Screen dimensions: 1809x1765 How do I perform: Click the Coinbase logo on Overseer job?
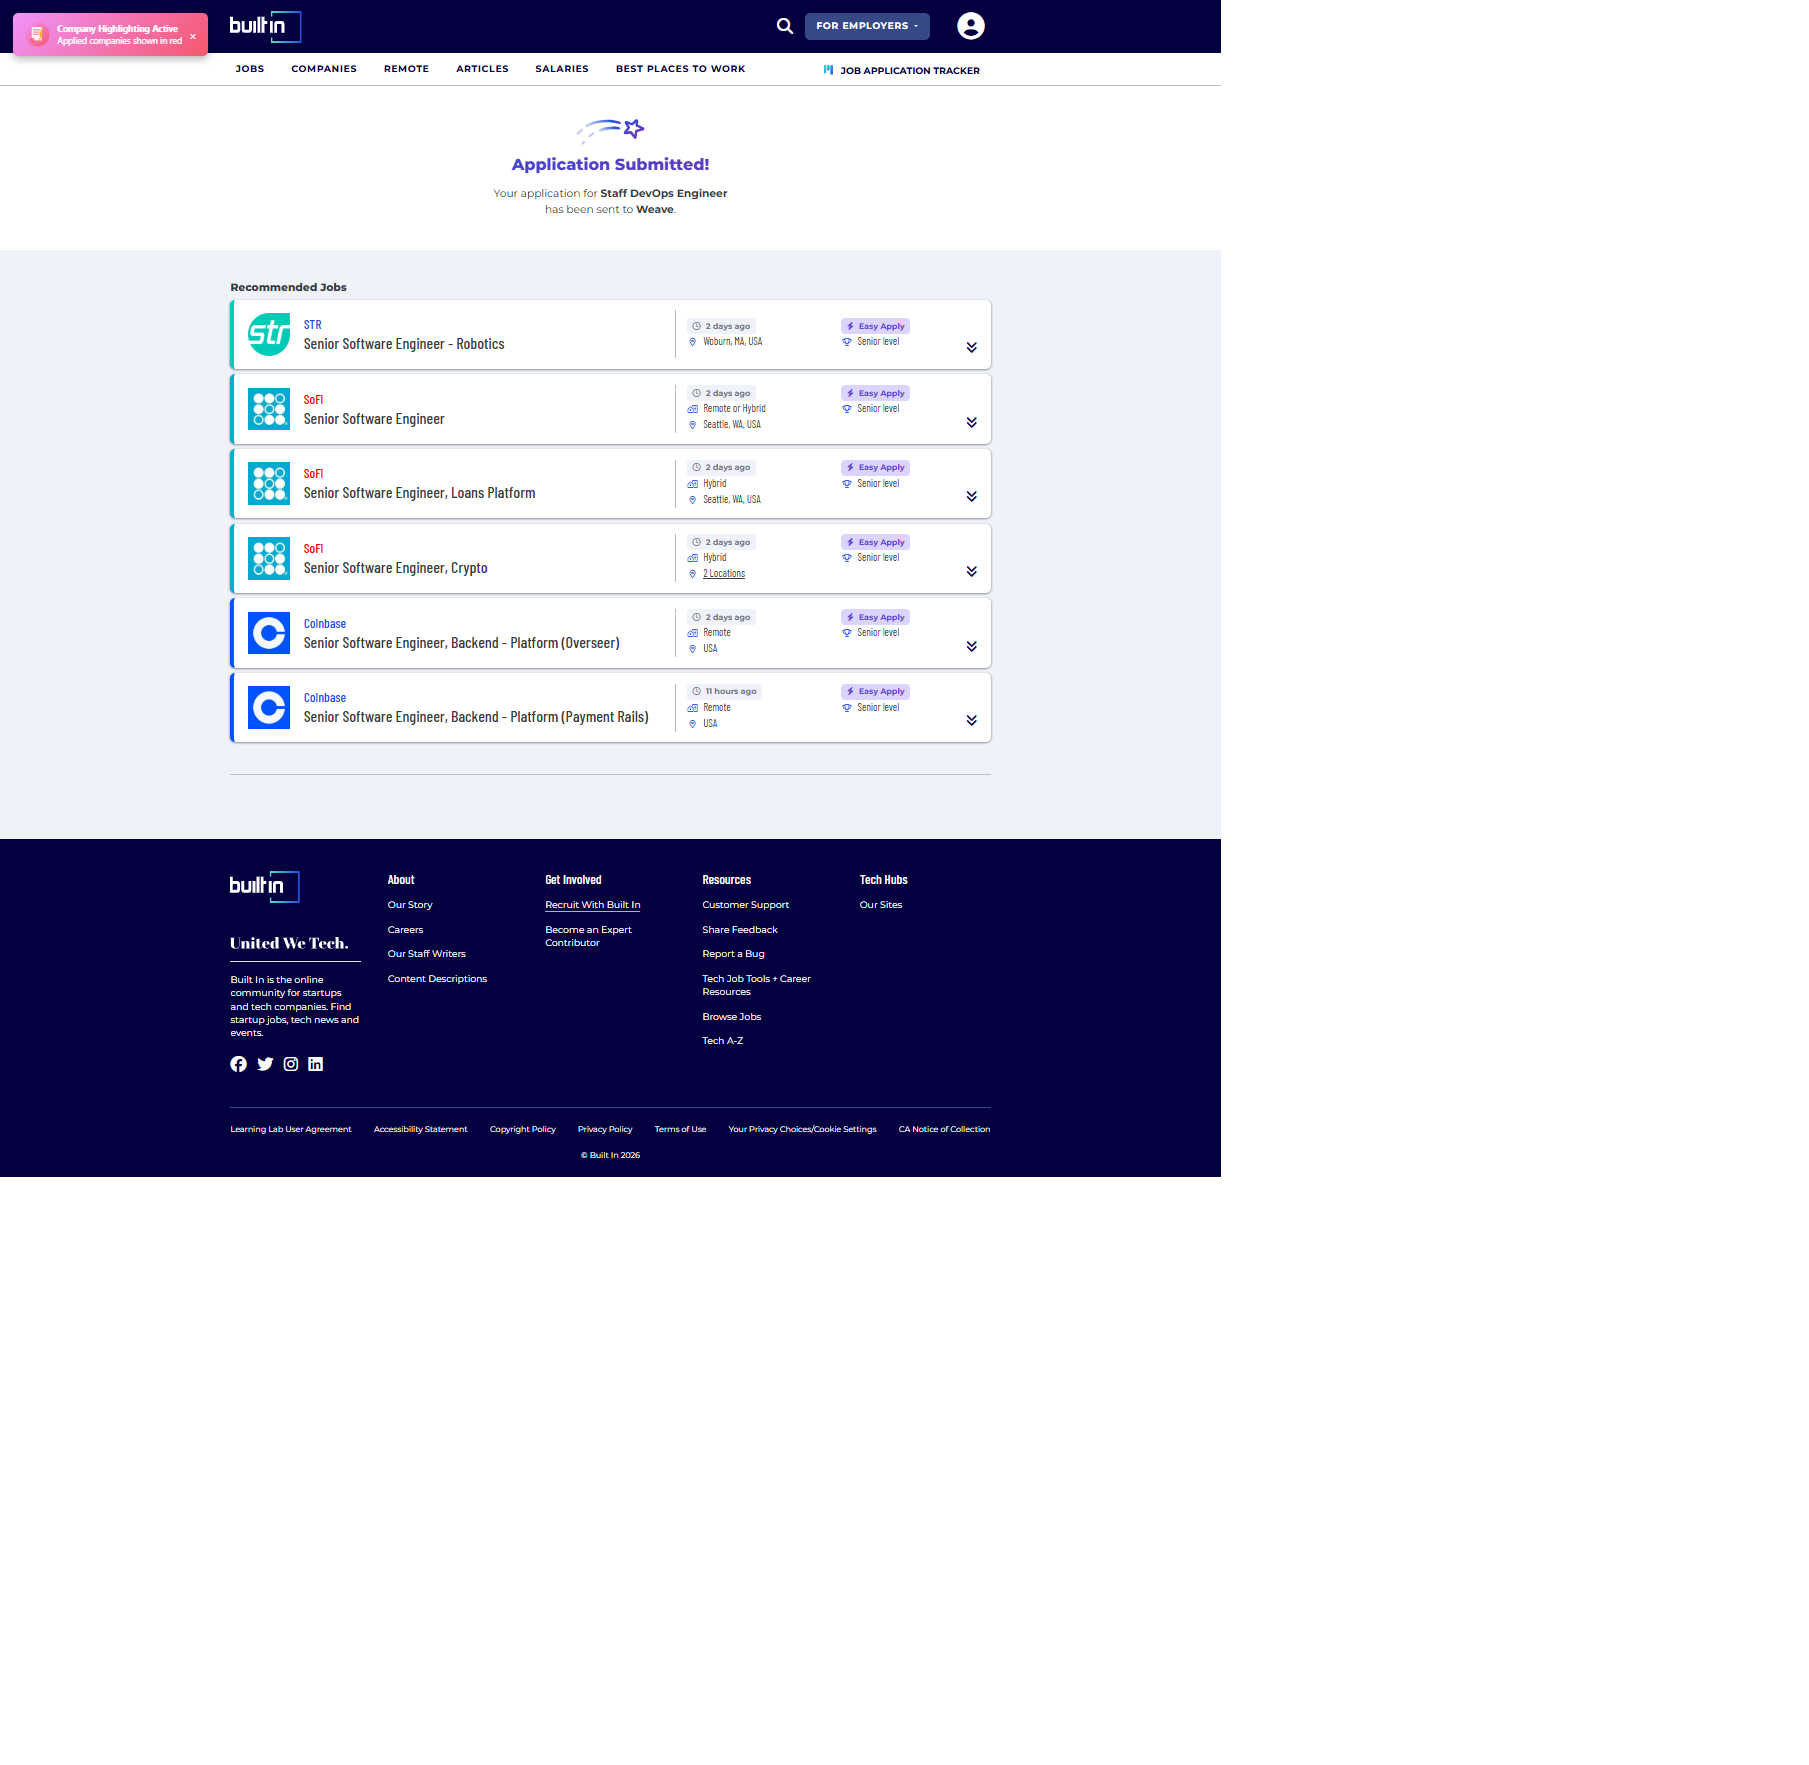click(x=269, y=633)
